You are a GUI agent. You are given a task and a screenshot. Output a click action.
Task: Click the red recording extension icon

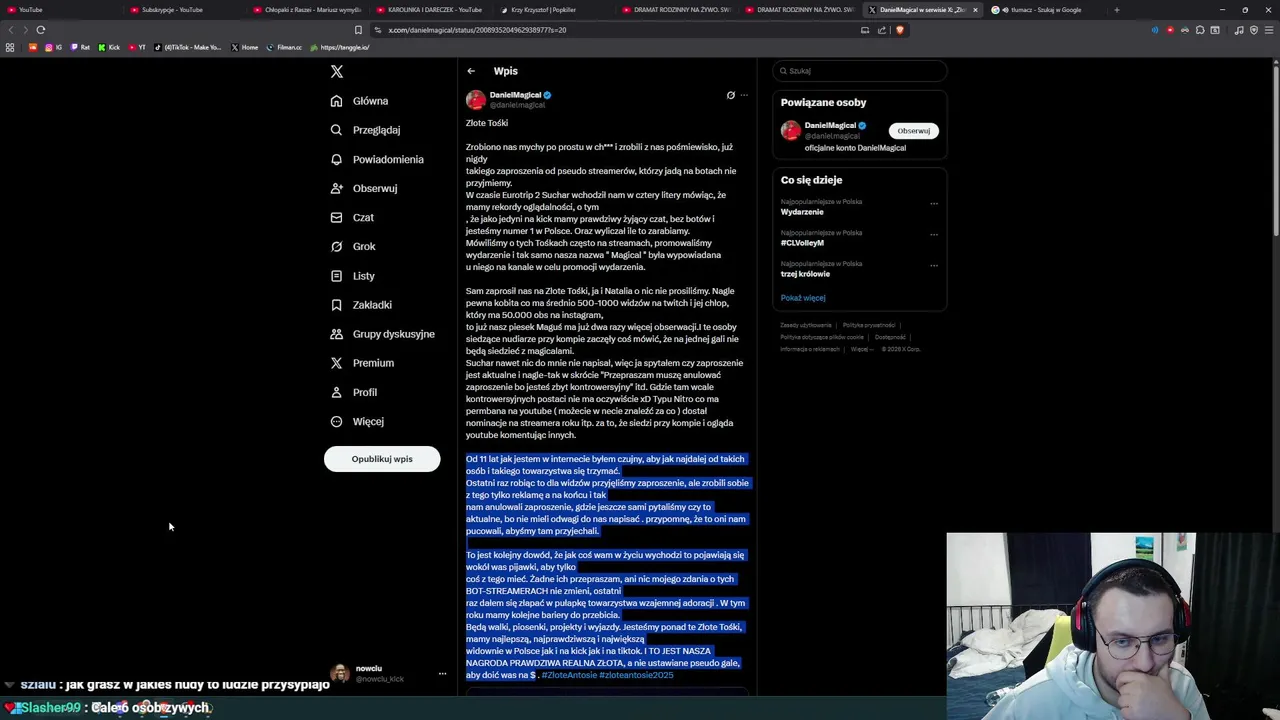tap(1170, 30)
